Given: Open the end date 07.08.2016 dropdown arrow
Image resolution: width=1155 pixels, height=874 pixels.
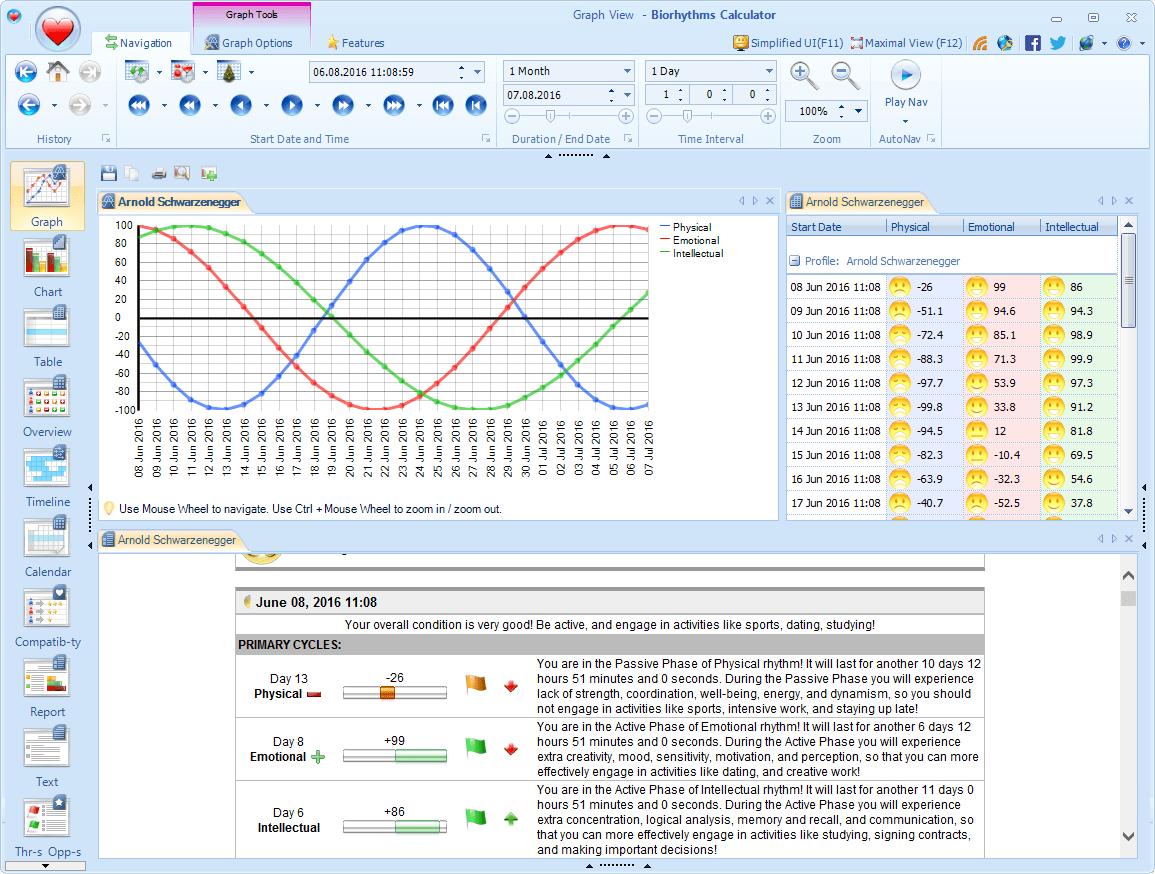Looking at the screenshot, I should (627, 95).
